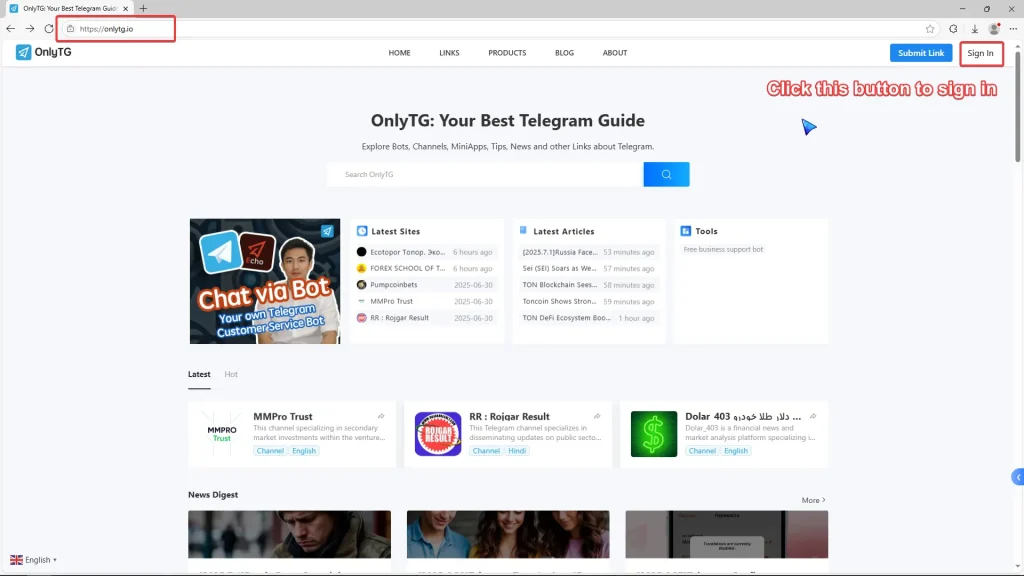Open News Digest thumbnail of smiling women
1024x576 pixels.
[x=508, y=534]
